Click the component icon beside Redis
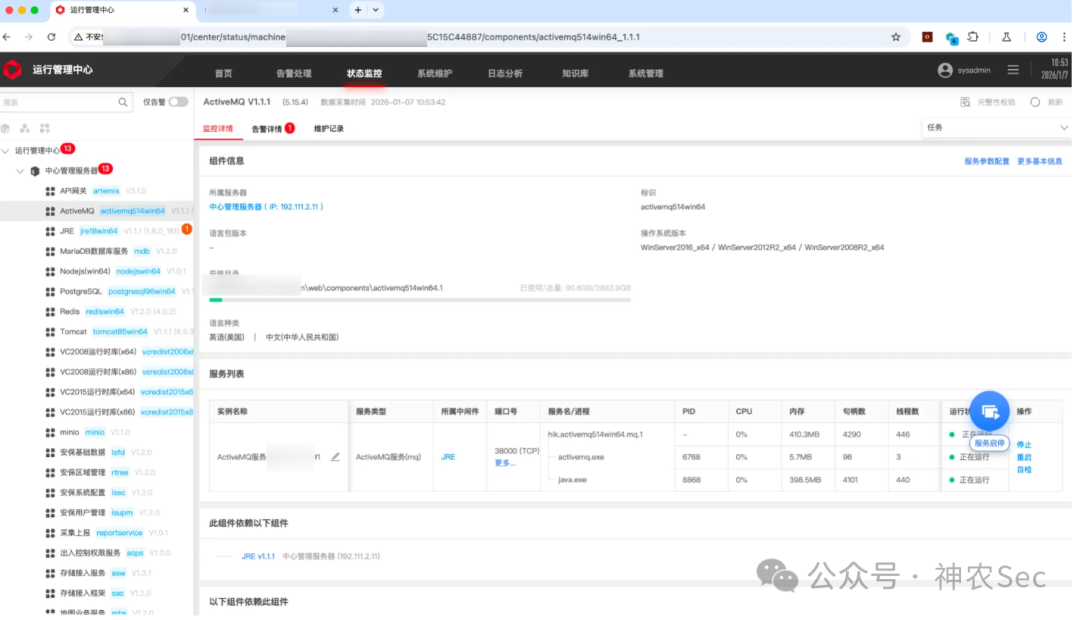The height and width of the screenshot is (620, 1080). tap(50, 312)
